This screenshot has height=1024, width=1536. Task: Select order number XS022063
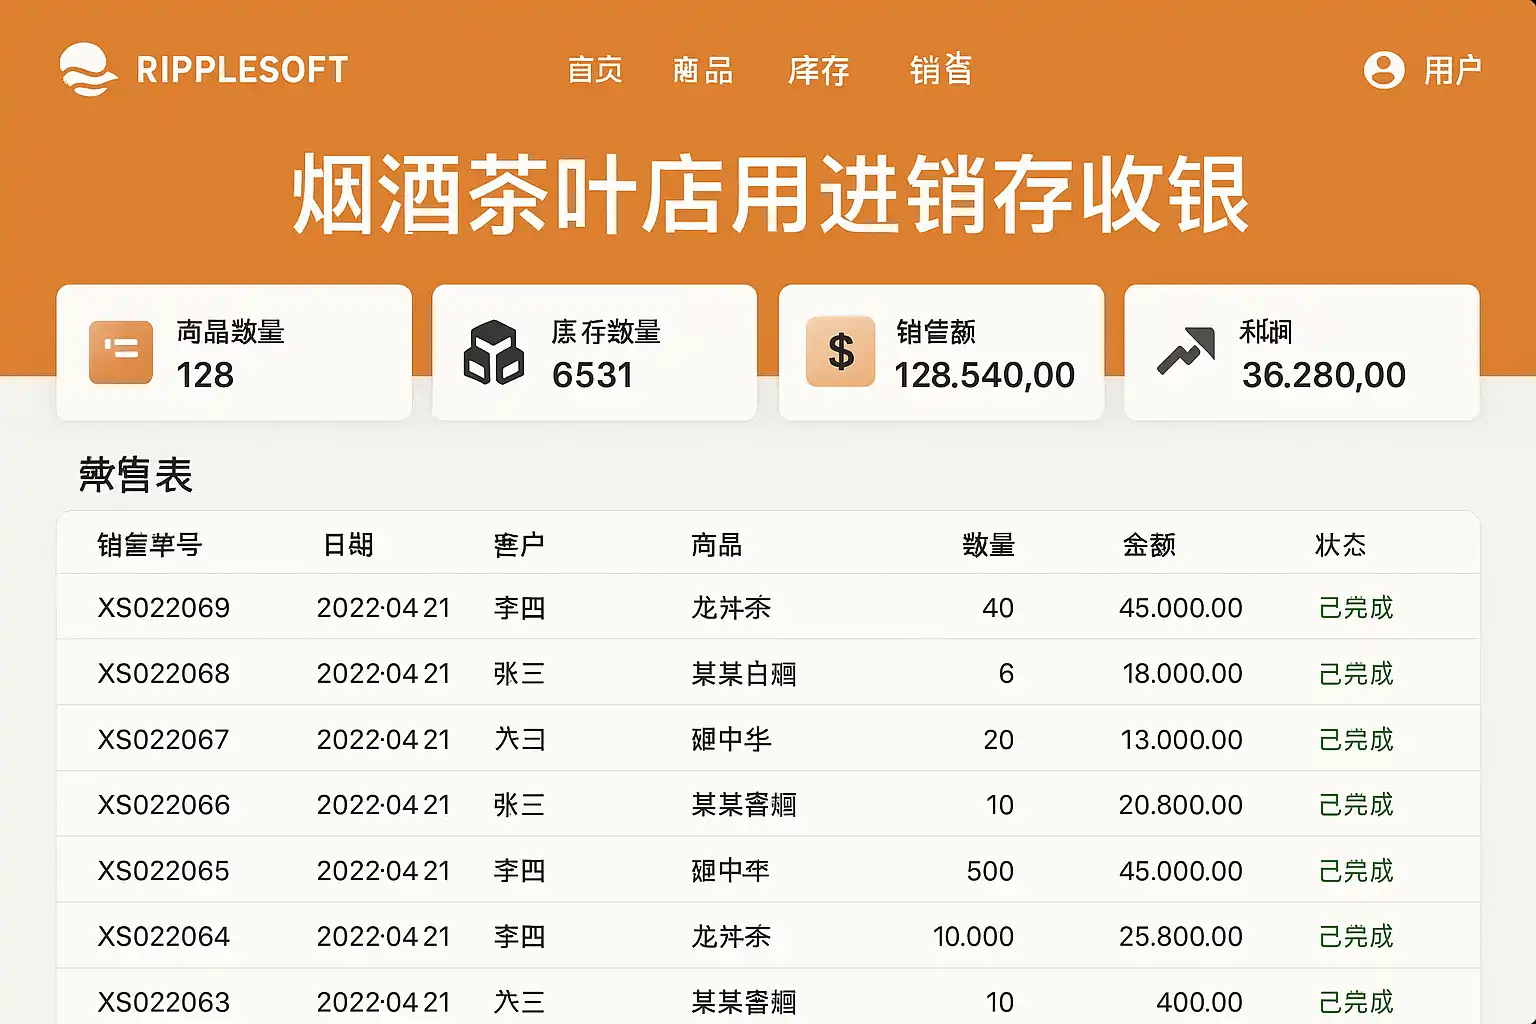pos(164,1002)
